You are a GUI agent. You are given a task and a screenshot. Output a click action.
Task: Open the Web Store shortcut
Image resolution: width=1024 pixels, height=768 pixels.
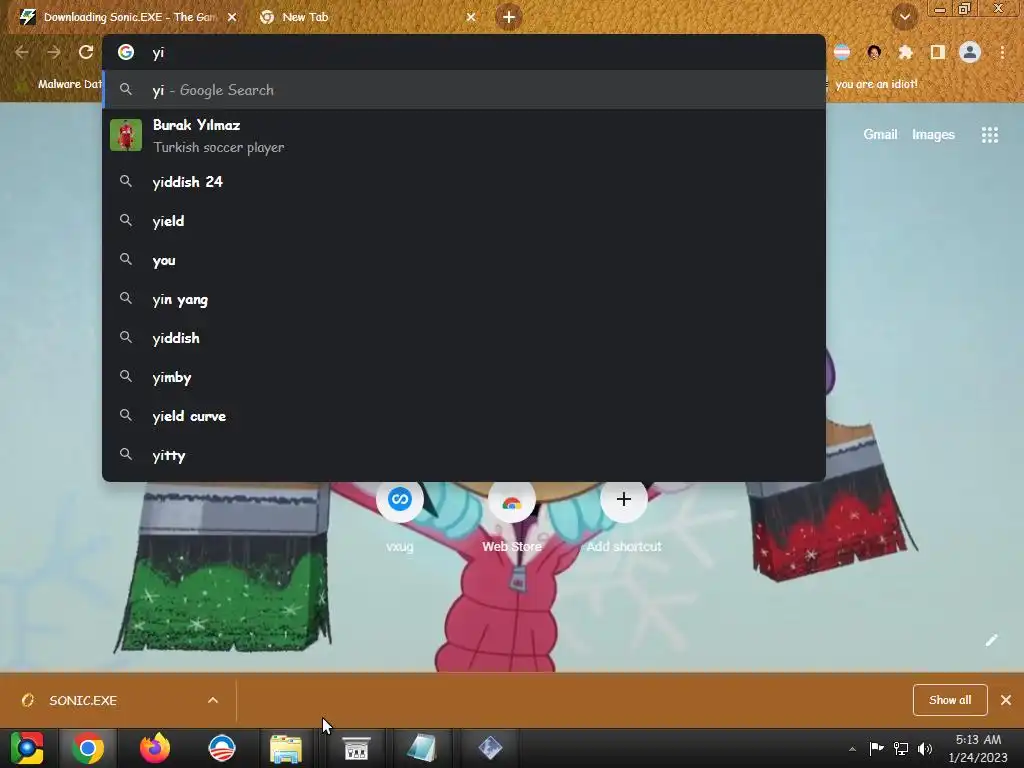click(512, 502)
